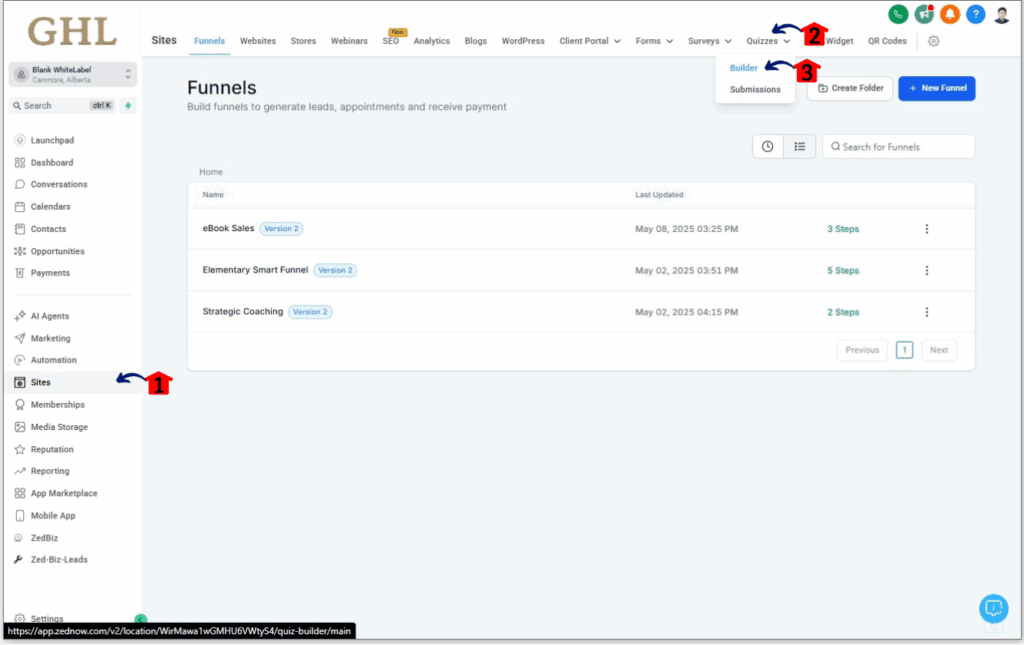The width and height of the screenshot is (1024, 645).
Task: Switch to recently updated clock view
Action: tap(767, 147)
